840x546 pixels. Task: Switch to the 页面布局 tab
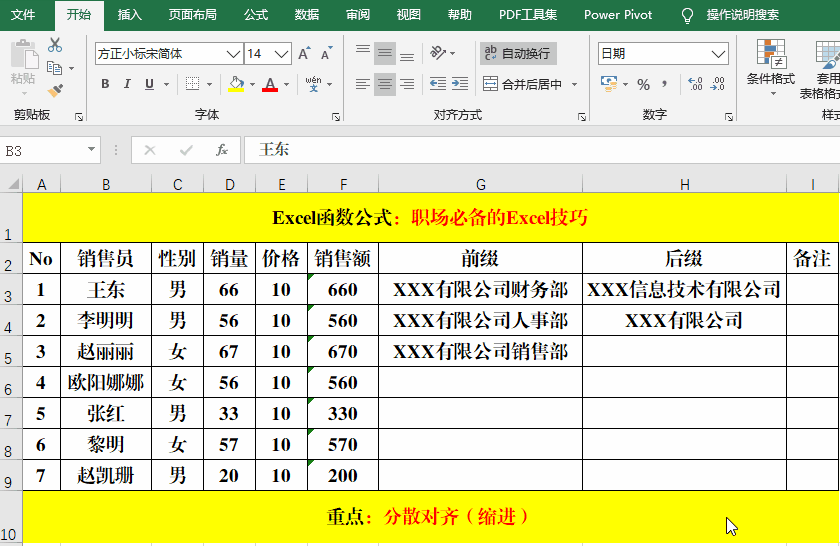tap(192, 15)
